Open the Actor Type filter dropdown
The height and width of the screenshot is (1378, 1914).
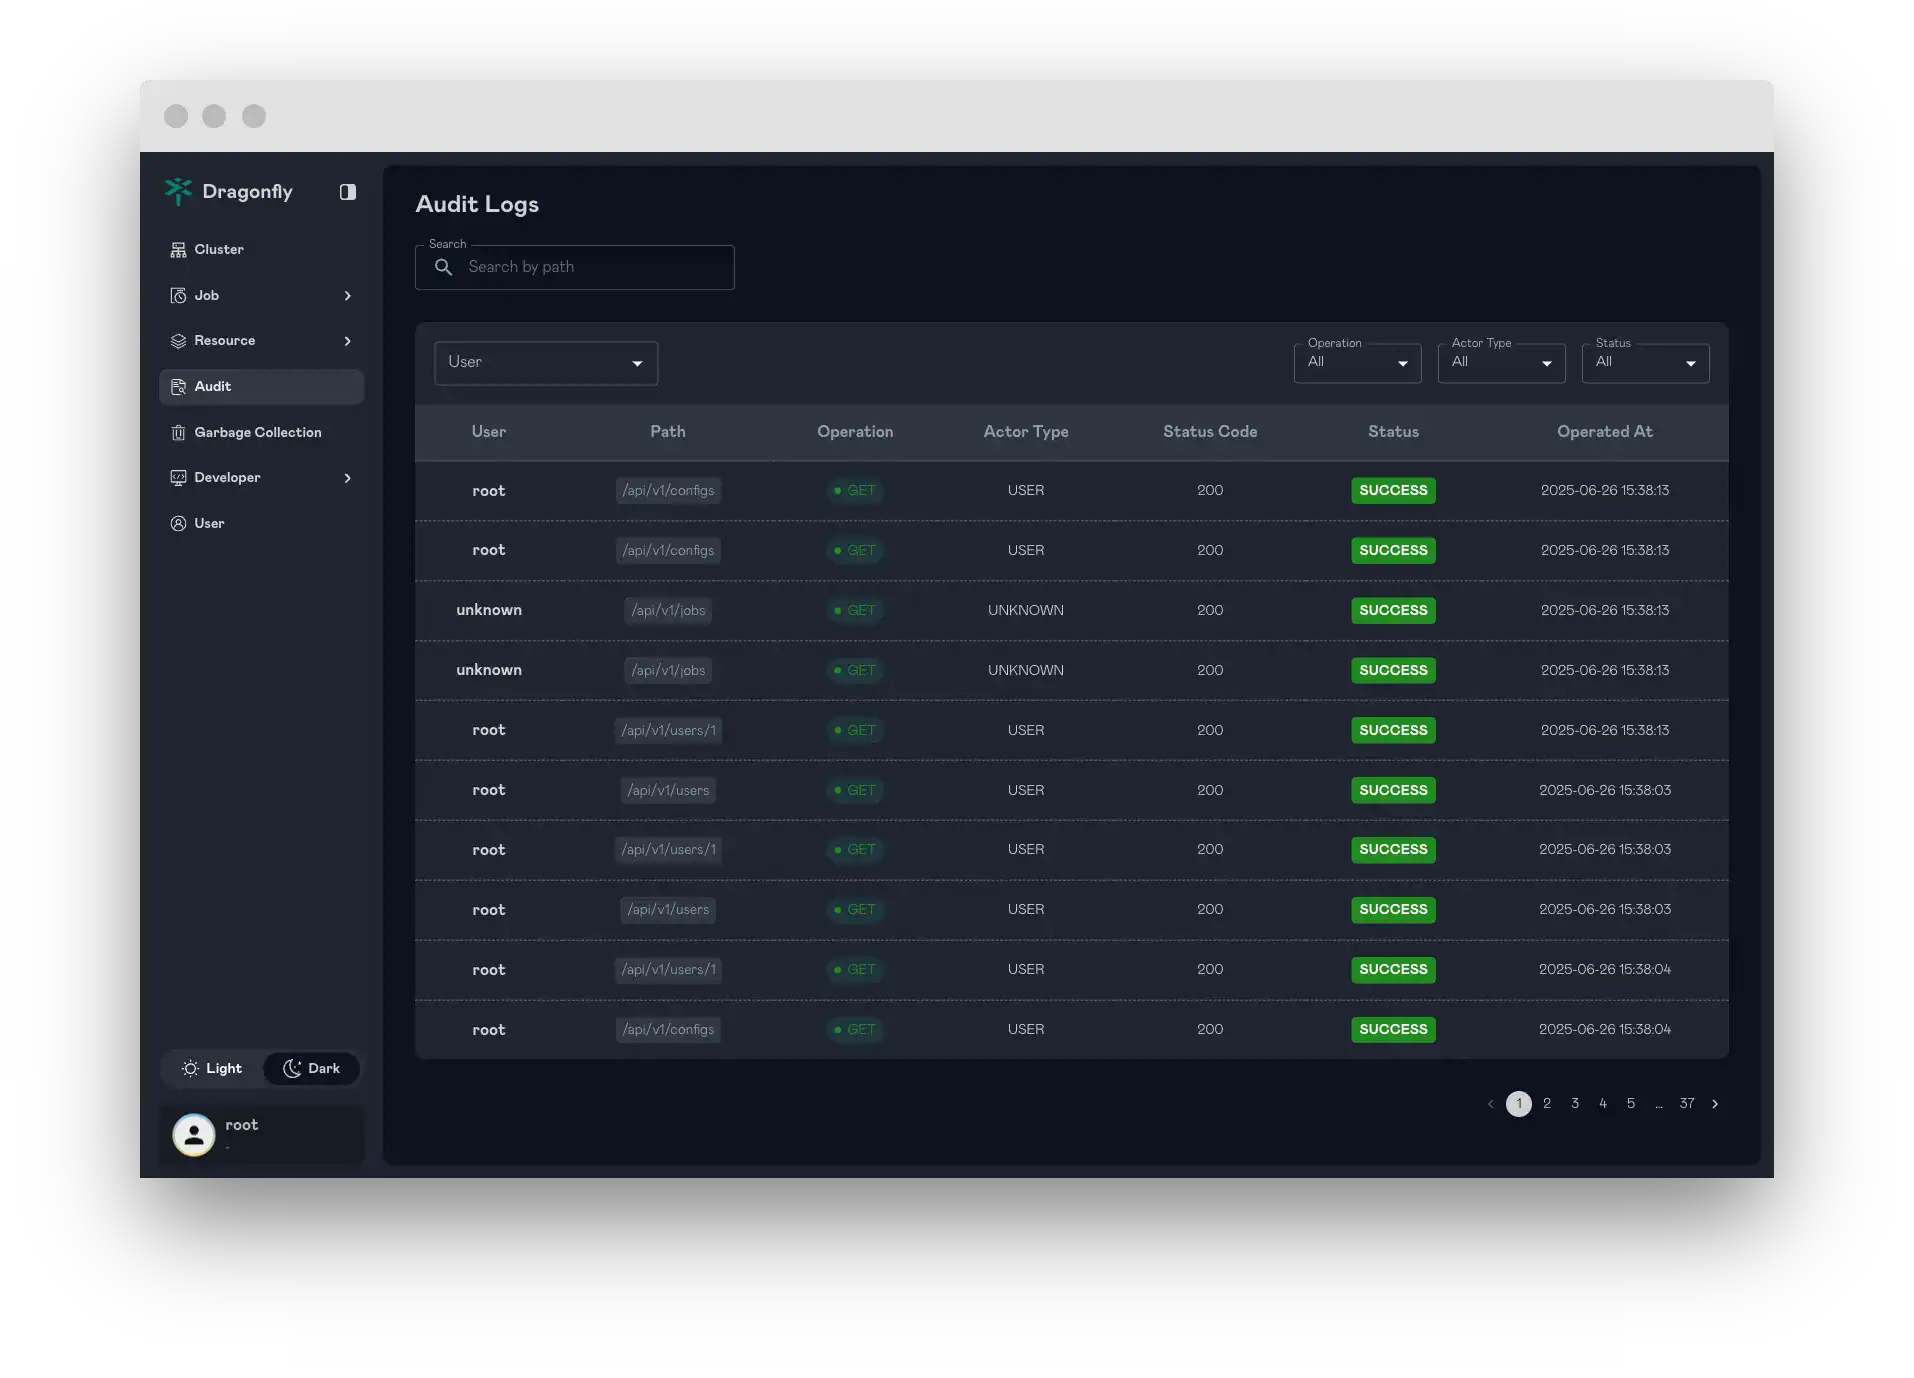(x=1500, y=362)
